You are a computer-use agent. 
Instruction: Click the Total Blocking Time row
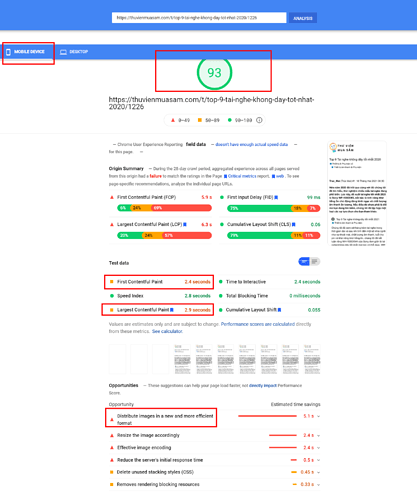point(270,296)
